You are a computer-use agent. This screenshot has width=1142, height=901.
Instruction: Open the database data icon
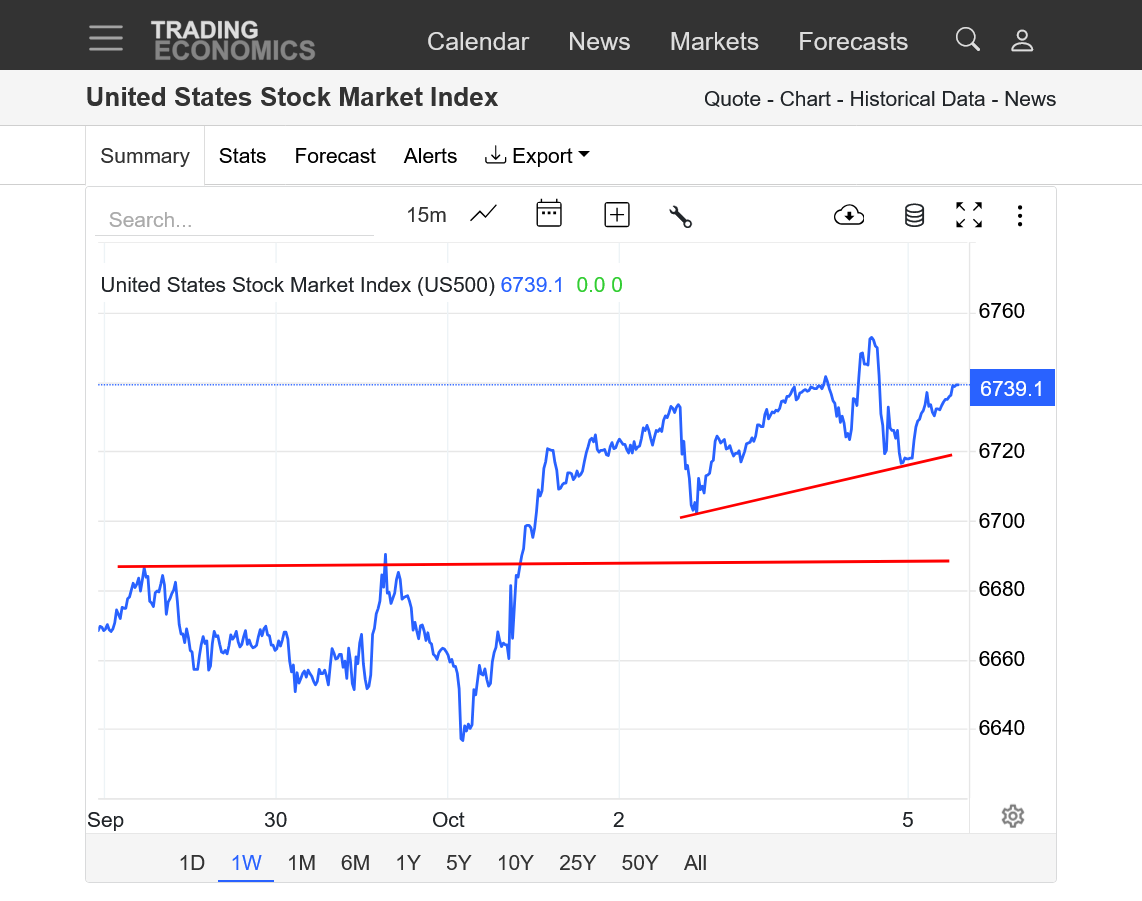click(914, 215)
